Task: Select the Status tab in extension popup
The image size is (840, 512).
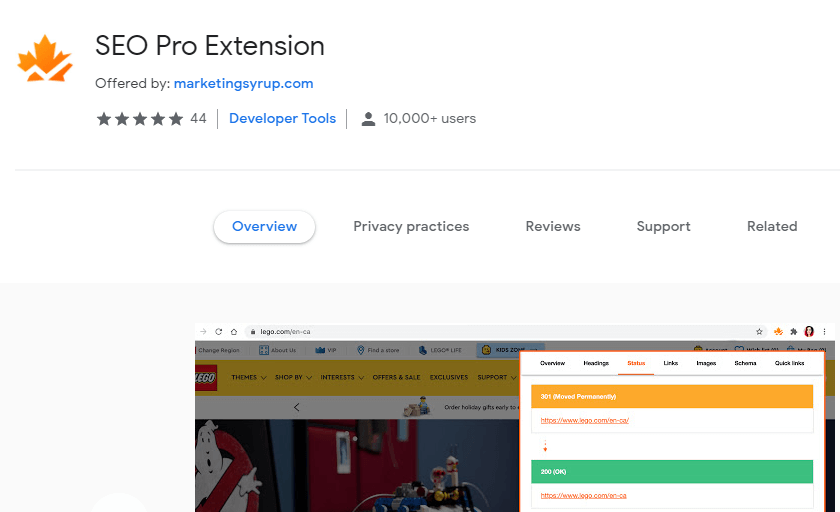Action: coord(636,363)
